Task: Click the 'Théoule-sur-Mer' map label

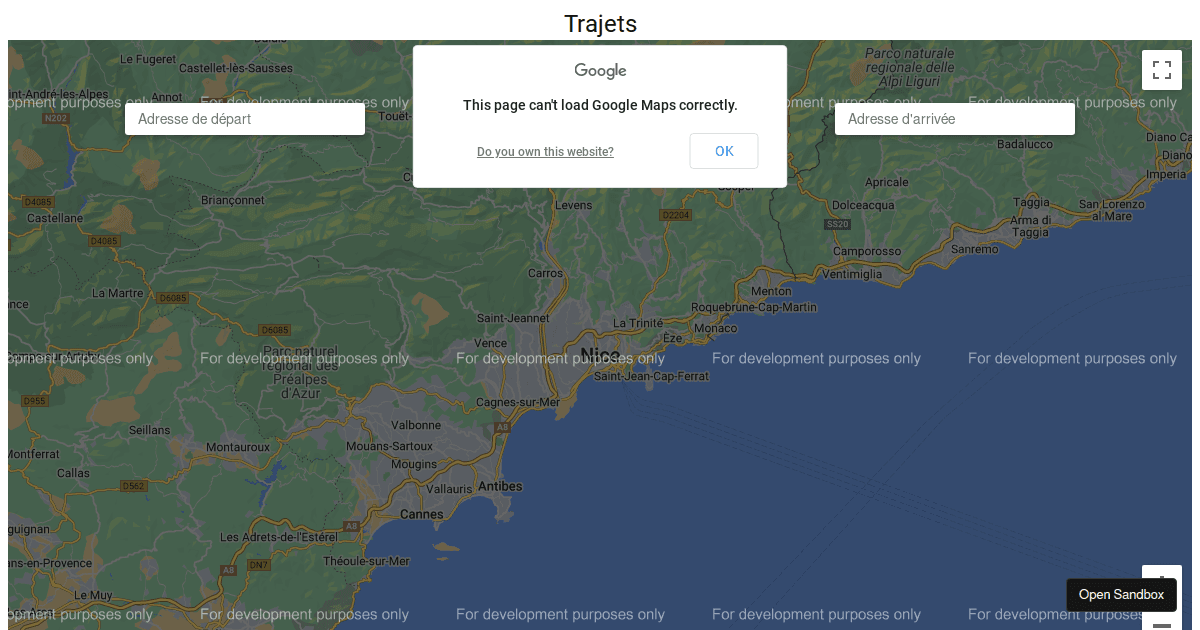Action: tap(366, 561)
